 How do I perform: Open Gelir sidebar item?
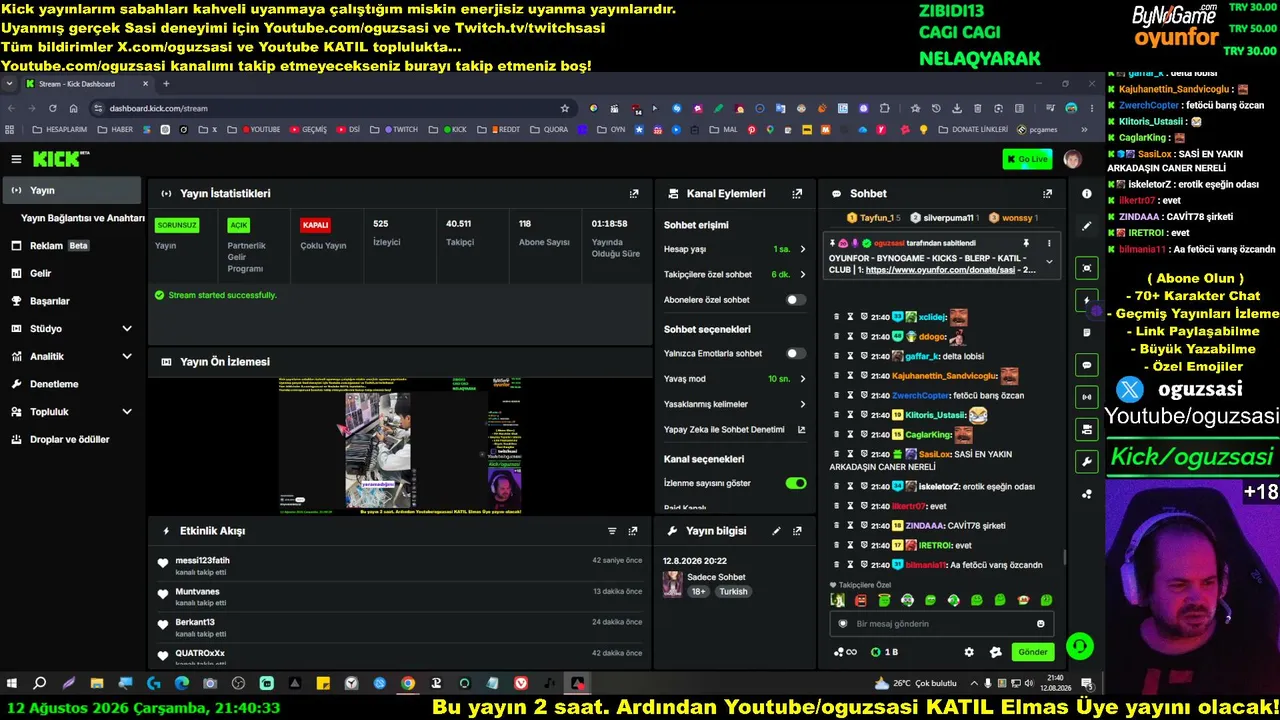(70, 273)
